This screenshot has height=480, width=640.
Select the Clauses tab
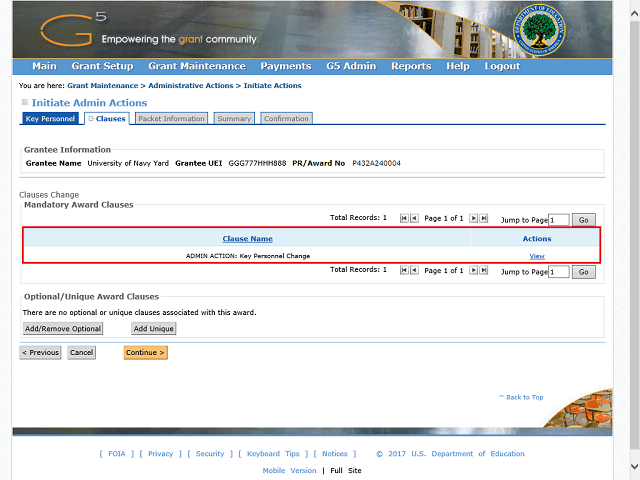click(x=107, y=118)
